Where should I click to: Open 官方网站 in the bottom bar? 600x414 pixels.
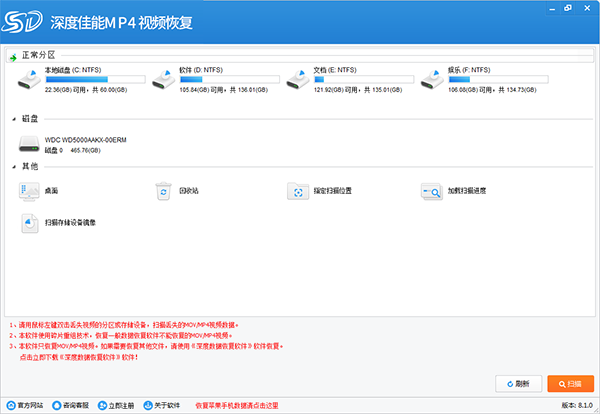26,405
